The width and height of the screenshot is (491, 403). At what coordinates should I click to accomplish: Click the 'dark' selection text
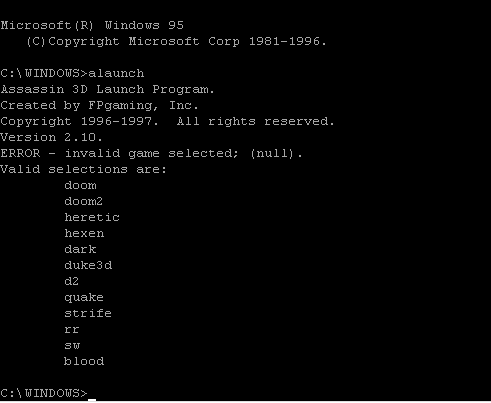80,249
